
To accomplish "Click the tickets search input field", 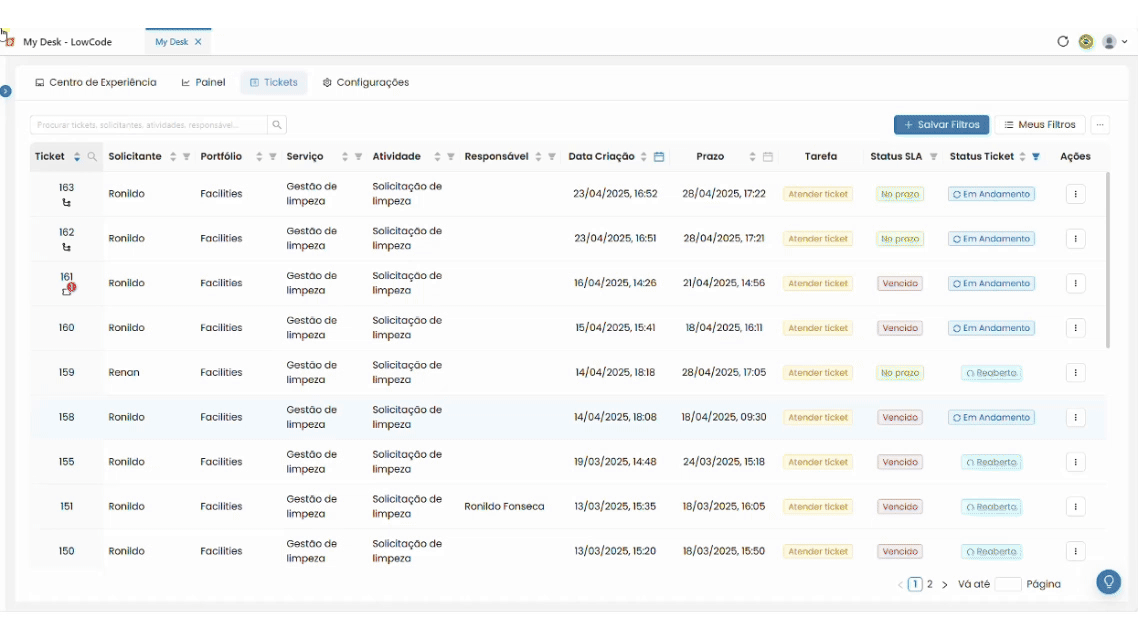I will [149, 125].
